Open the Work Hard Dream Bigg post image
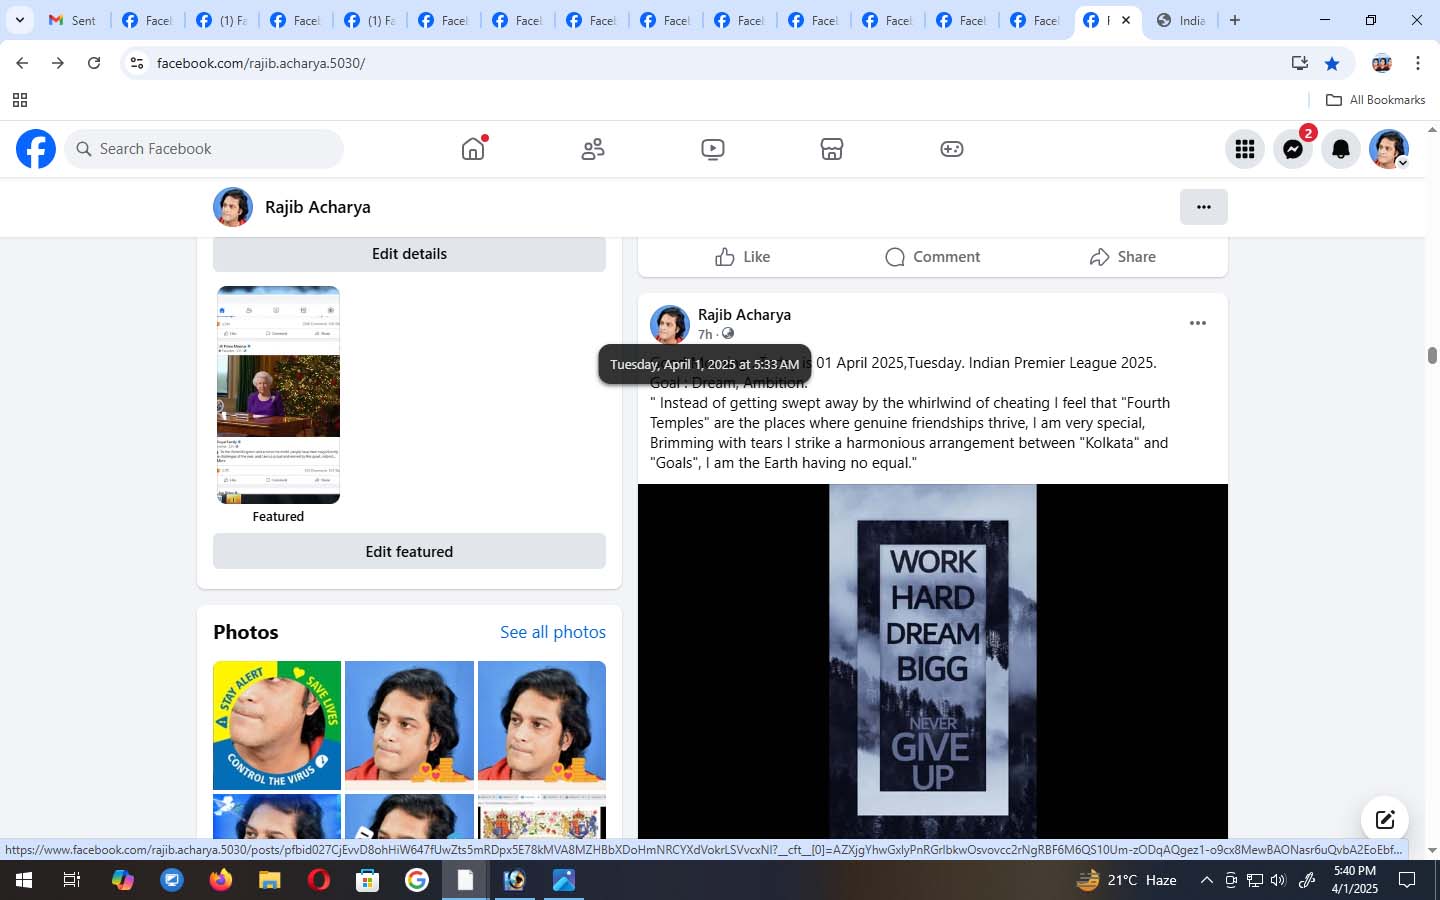The width and height of the screenshot is (1440, 900). point(933,662)
